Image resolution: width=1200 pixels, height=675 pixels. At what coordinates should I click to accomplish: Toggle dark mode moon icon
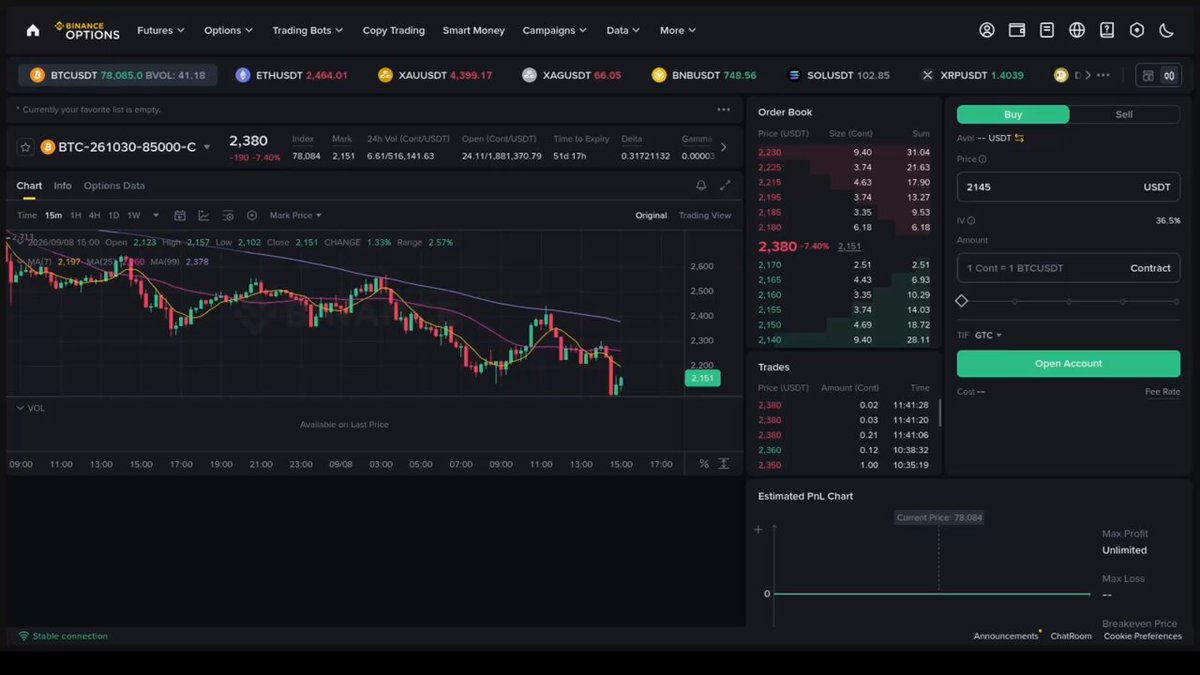[1167, 30]
